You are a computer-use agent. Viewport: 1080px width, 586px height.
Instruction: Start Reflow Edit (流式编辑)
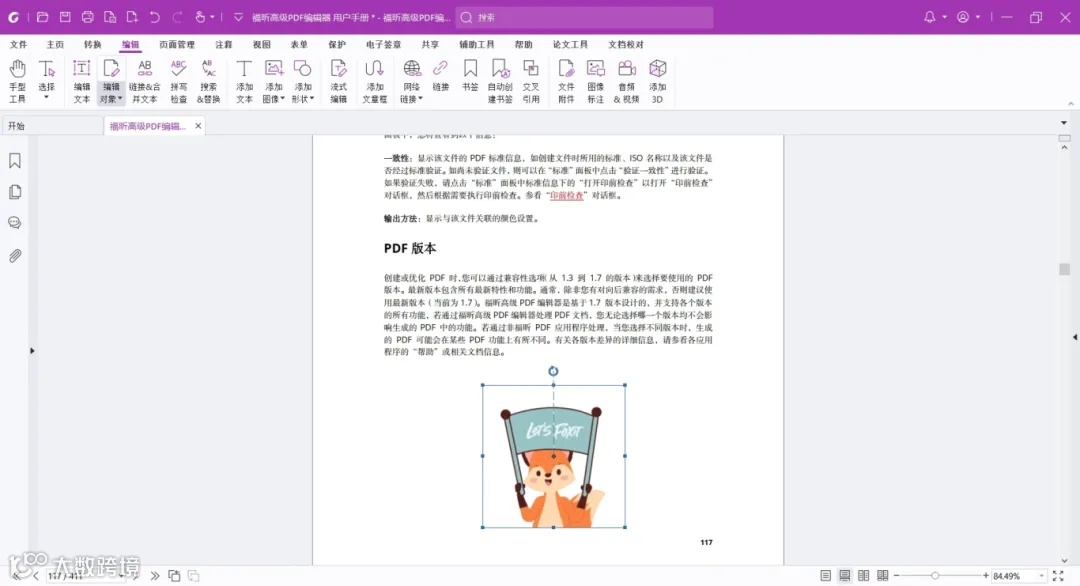click(338, 81)
